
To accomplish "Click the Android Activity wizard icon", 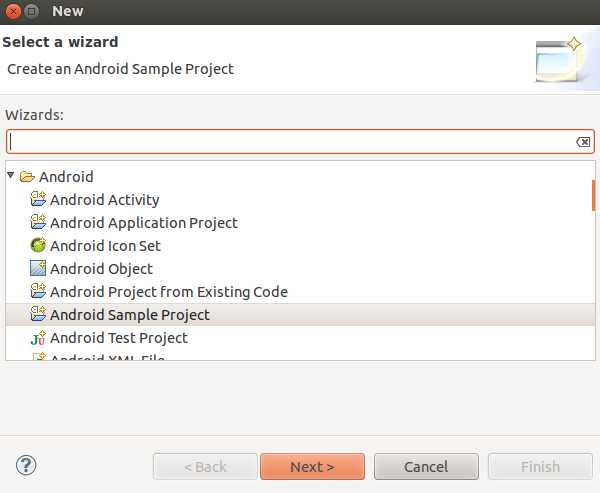I will tap(38, 199).
